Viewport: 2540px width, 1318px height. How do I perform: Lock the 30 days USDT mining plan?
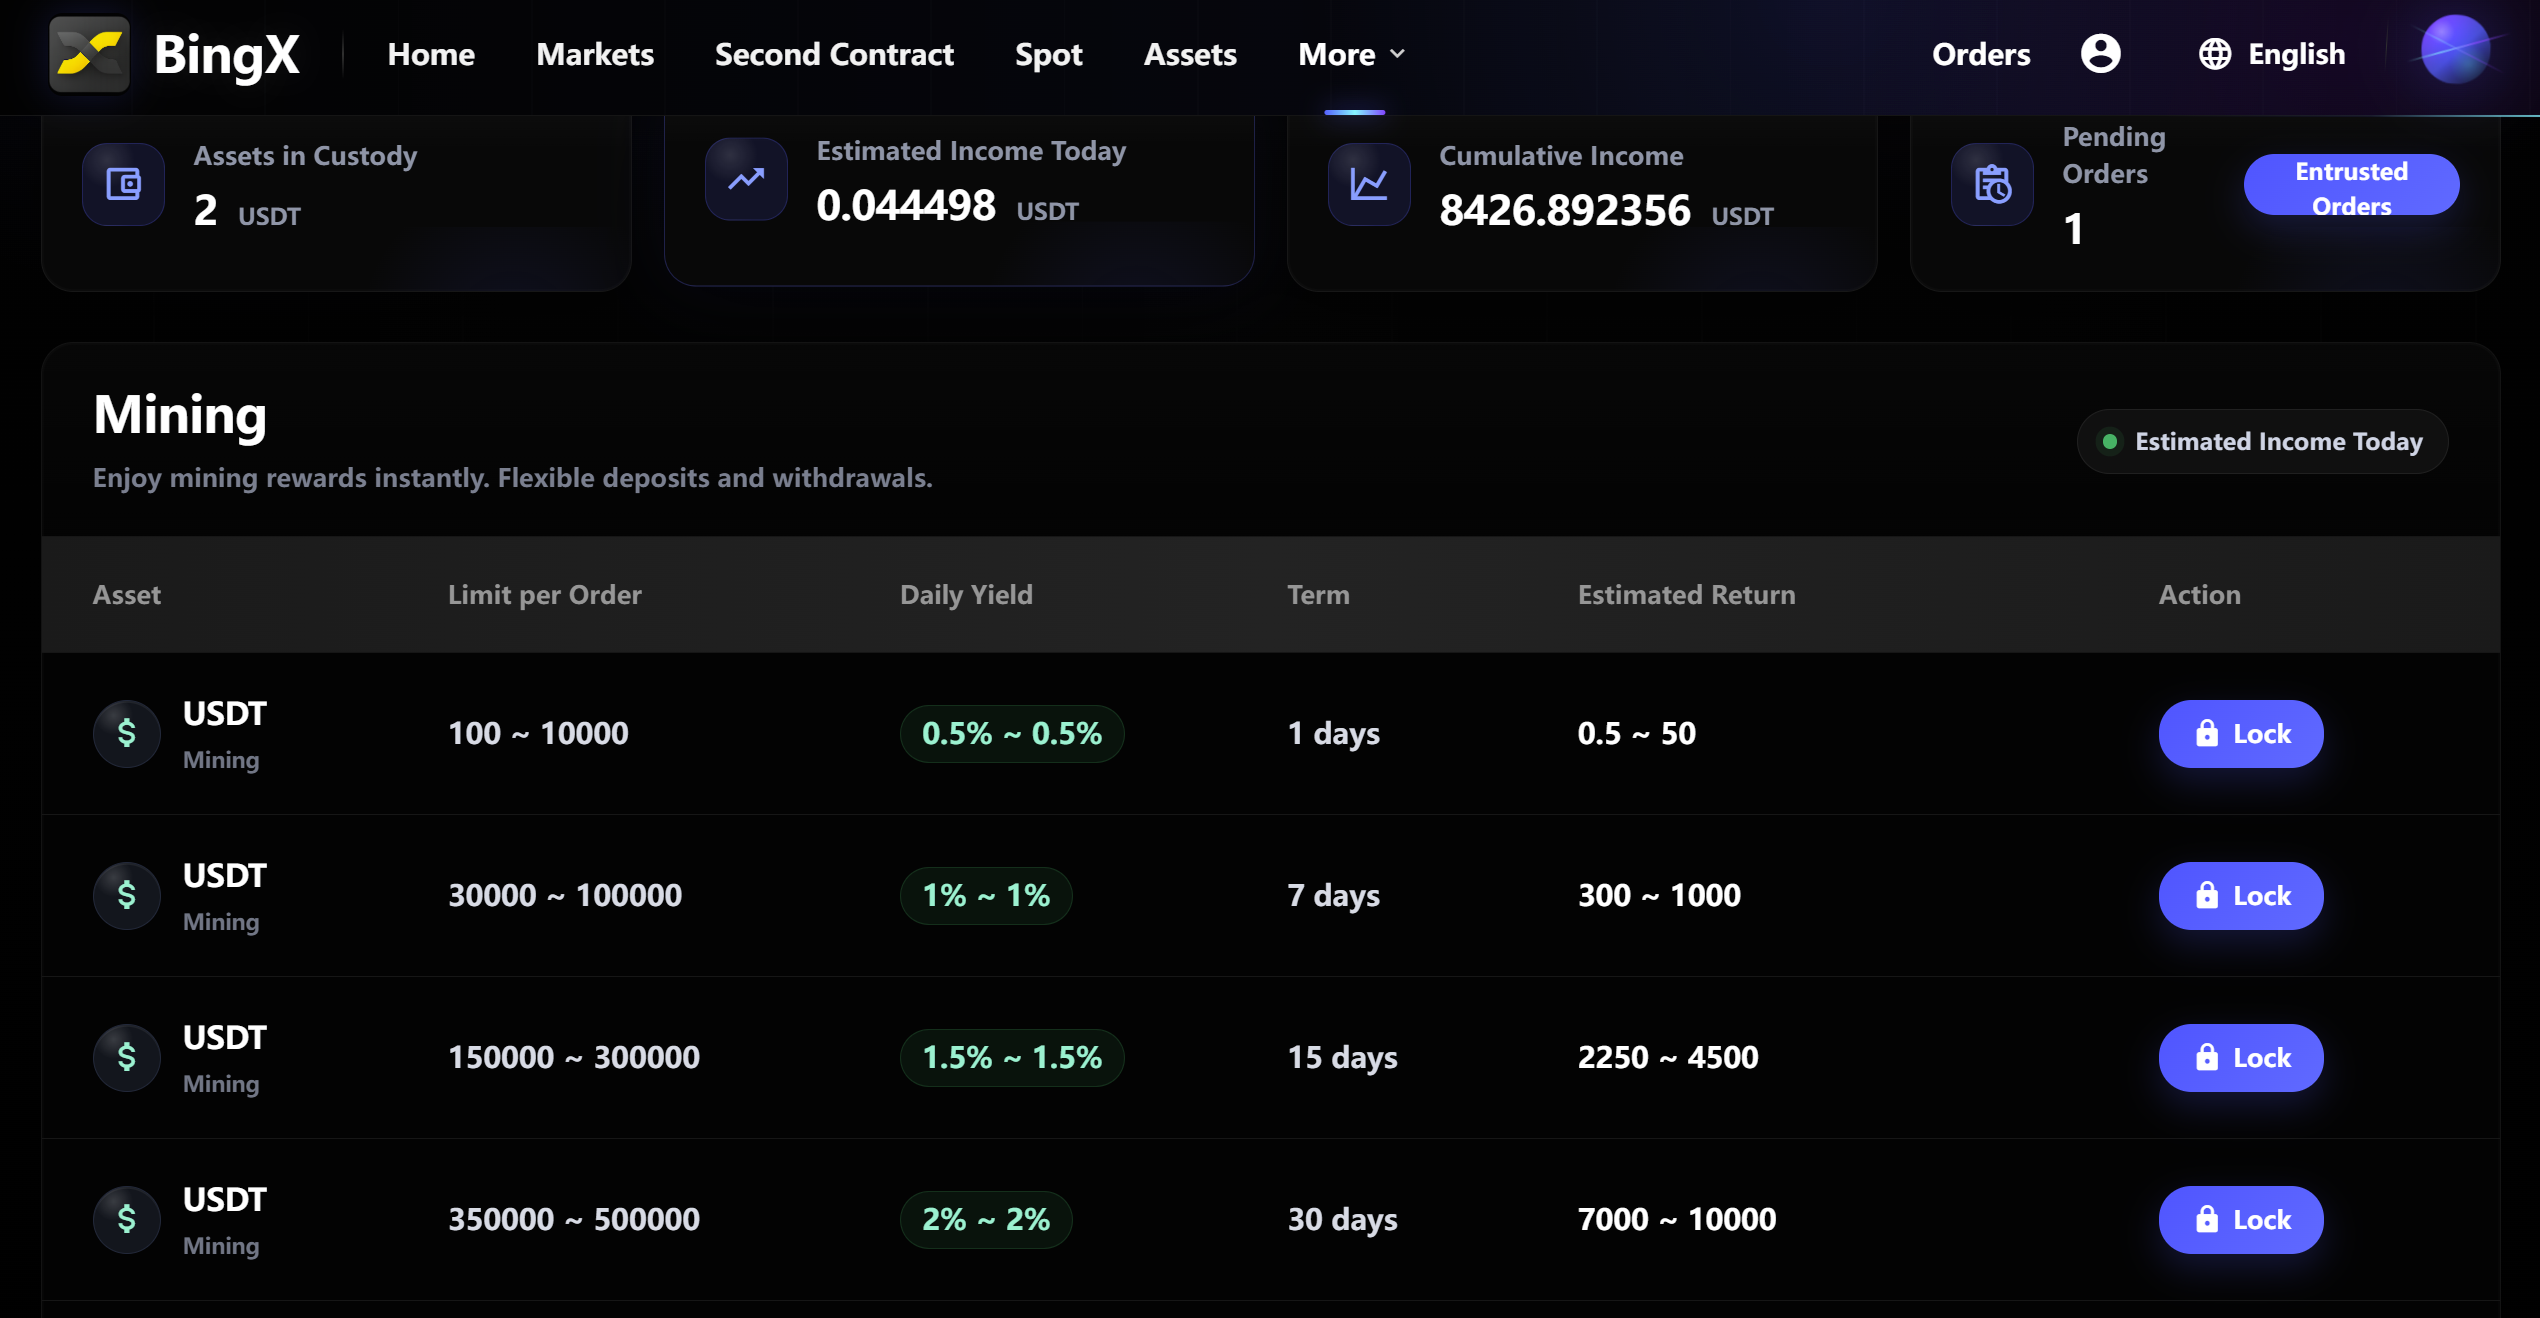click(2241, 1220)
